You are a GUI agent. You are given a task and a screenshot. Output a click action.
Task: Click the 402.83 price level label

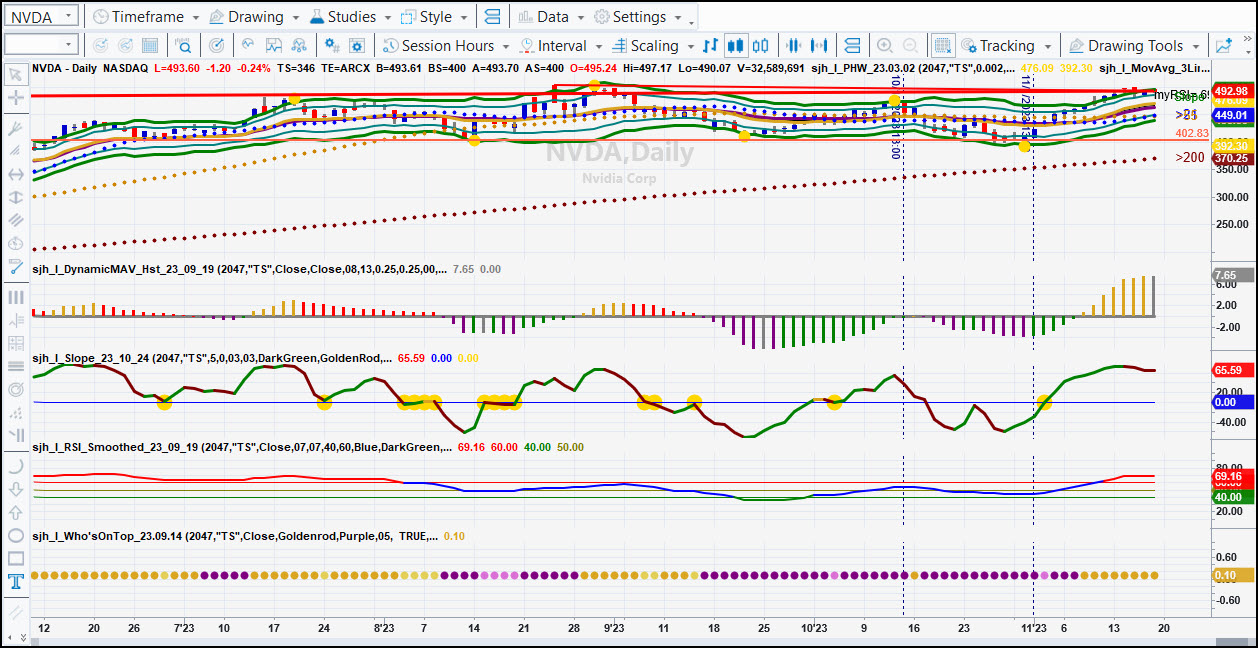point(1192,133)
